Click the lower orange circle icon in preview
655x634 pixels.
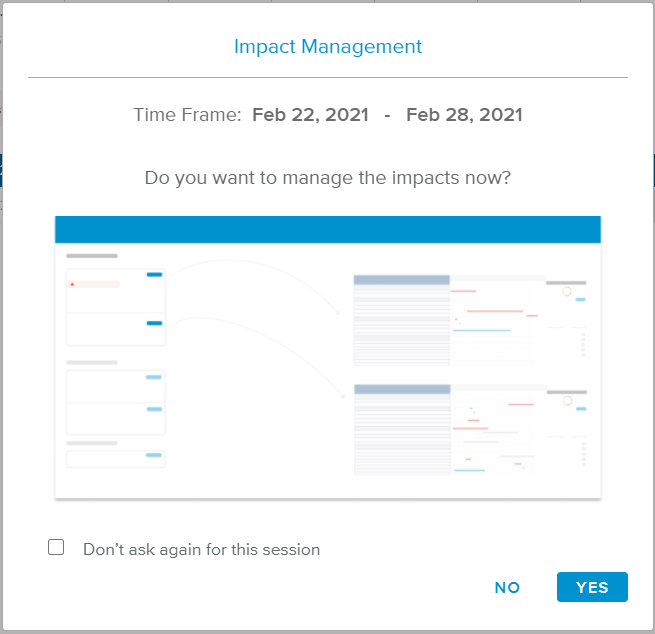coord(567,400)
